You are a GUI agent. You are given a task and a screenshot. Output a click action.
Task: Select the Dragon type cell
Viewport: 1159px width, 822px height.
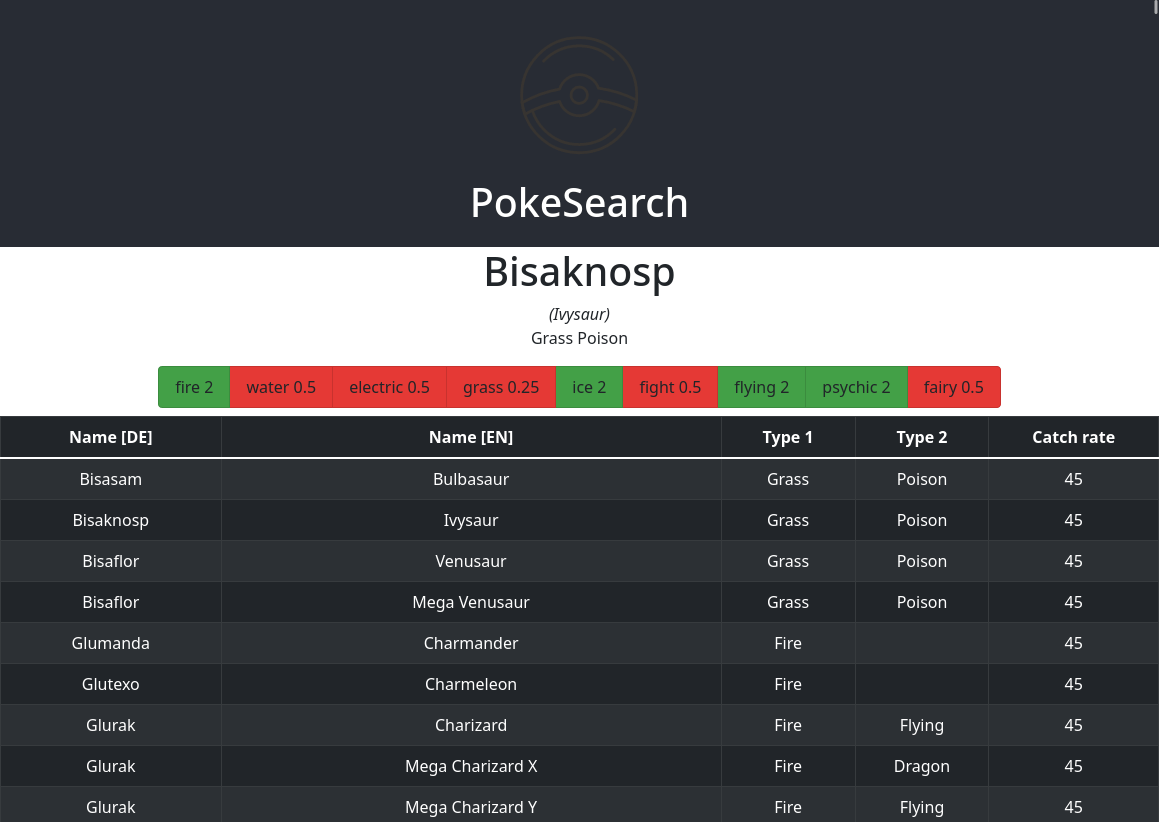922,767
